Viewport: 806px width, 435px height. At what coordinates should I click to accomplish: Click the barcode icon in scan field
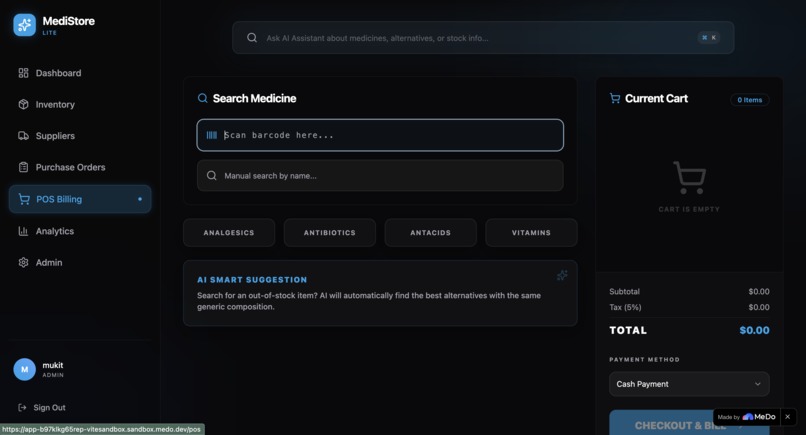click(212, 135)
